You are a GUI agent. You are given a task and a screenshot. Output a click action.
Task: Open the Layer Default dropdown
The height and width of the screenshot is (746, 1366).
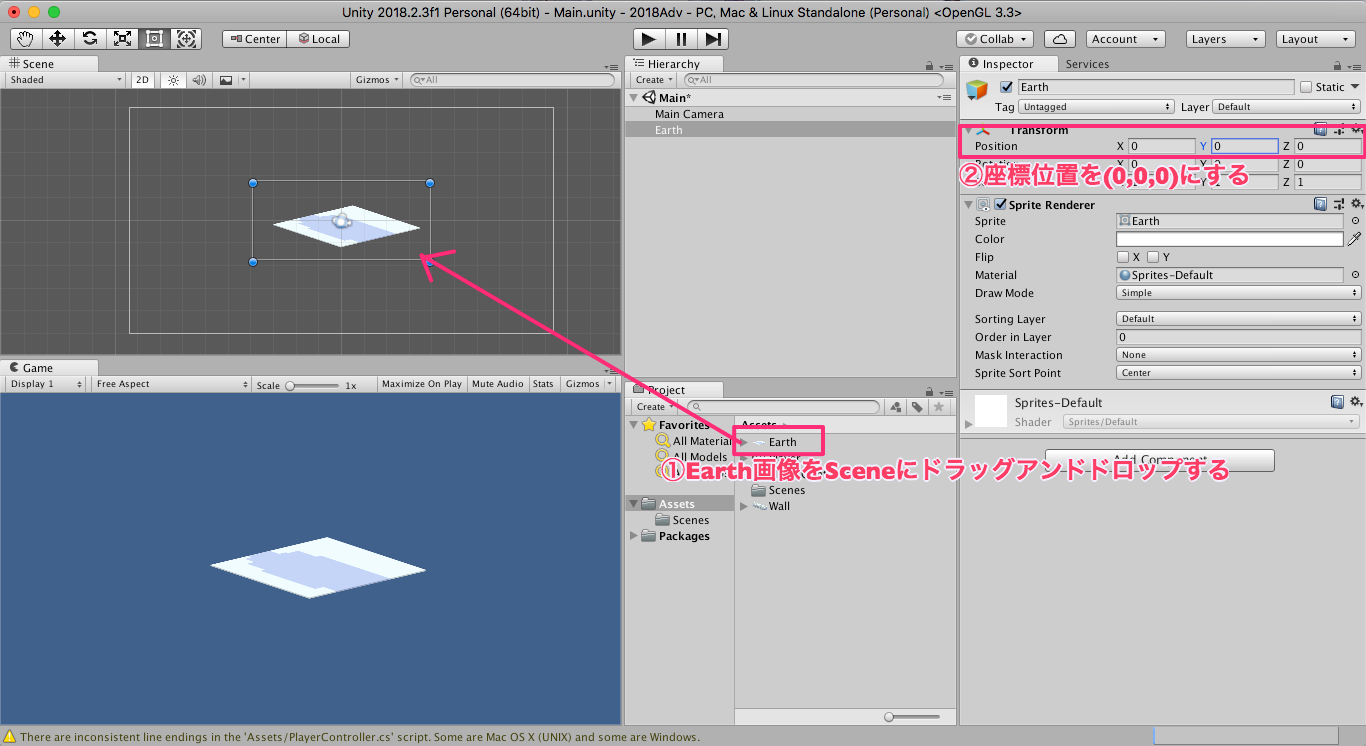point(1287,106)
